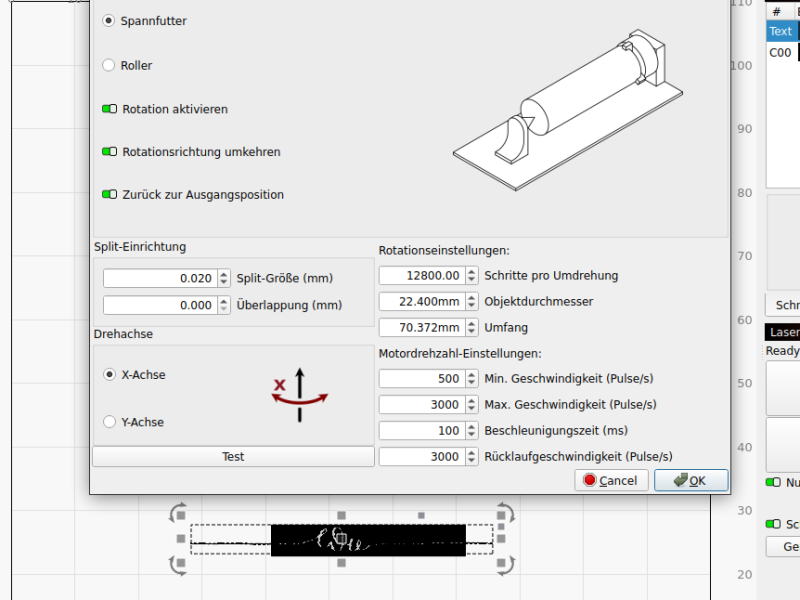Screen dimensions: 800x600
Task: Adjust the Rücklaufgeschwindigkeit spinner arrows
Action: (x=471, y=457)
